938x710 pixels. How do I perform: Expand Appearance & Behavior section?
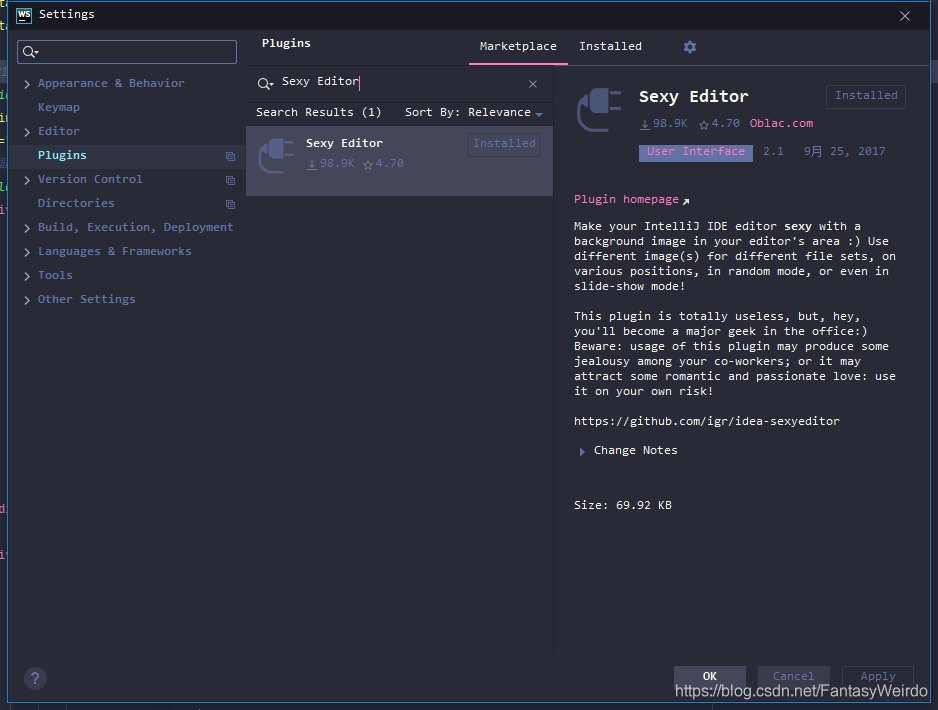(27, 84)
